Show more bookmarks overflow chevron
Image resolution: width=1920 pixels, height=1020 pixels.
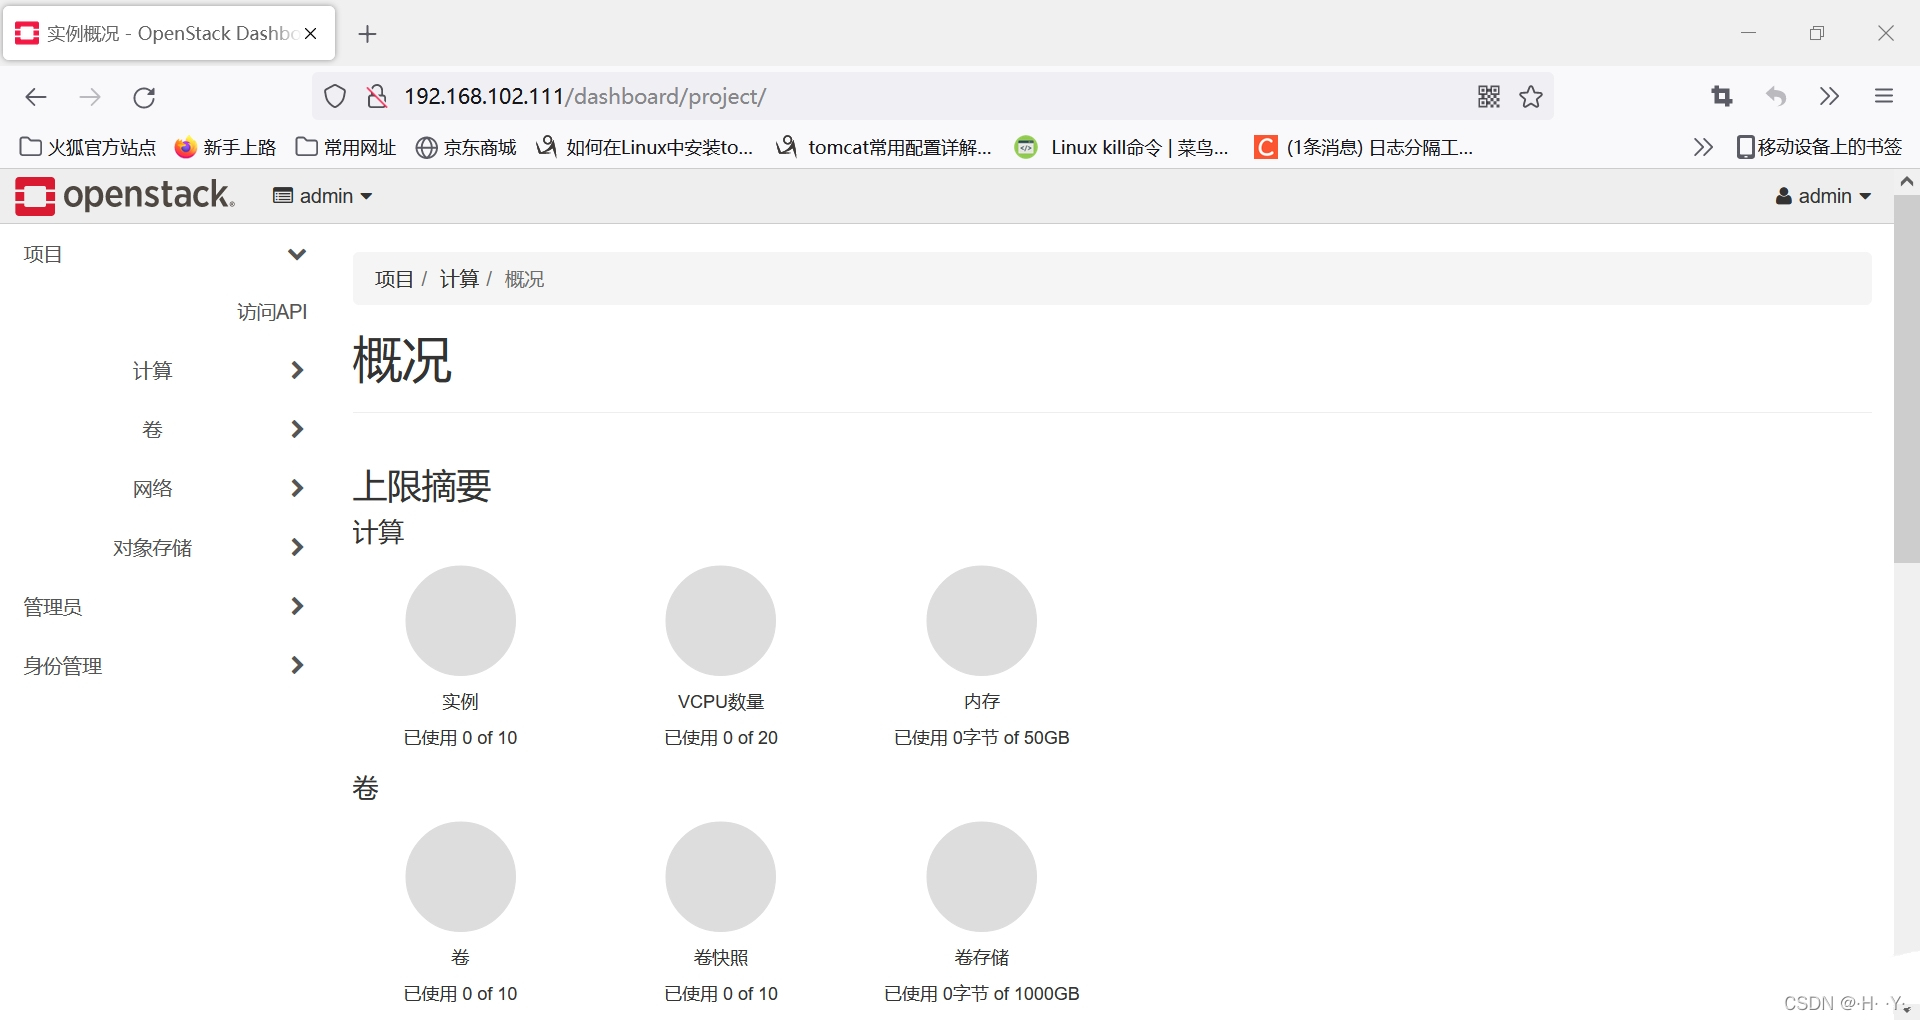coord(1703,148)
